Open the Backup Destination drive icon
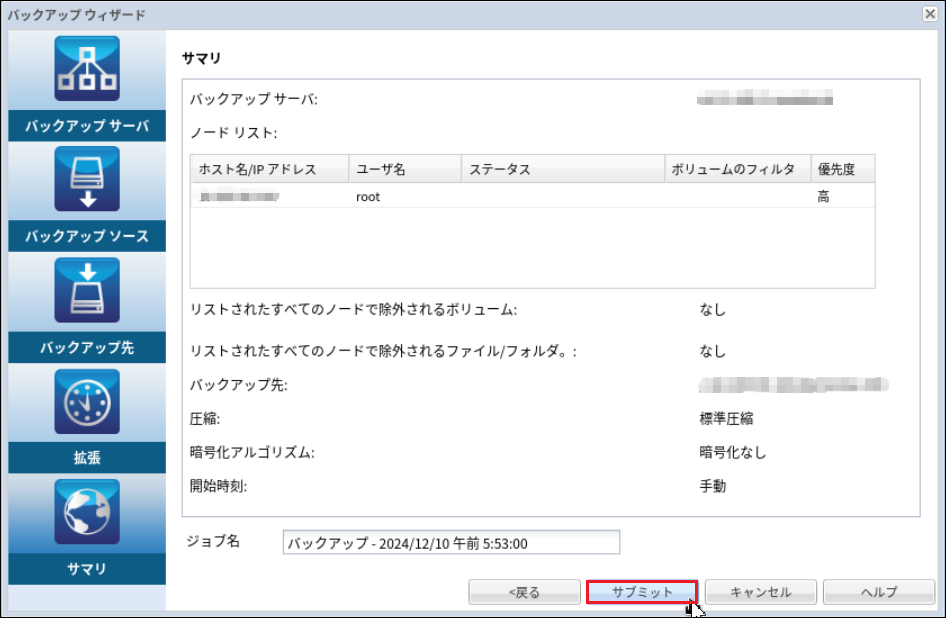The width and height of the screenshot is (946, 618). pos(87,290)
